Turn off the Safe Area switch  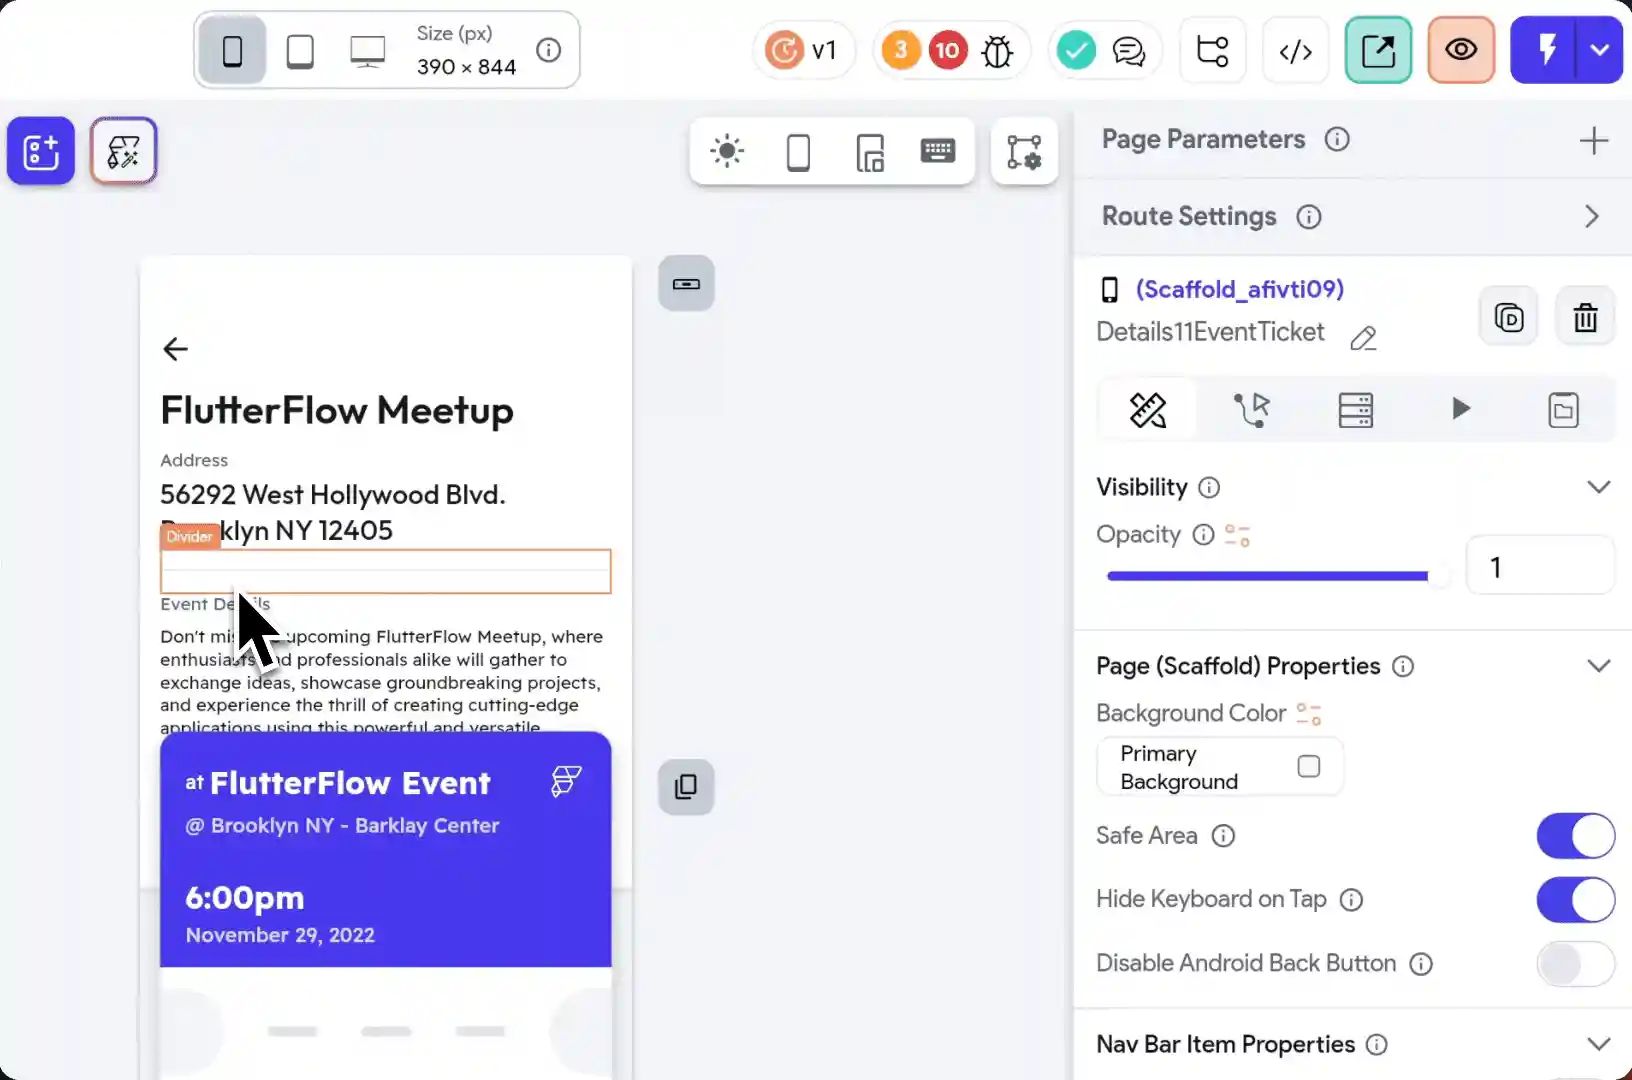click(x=1575, y=836)
